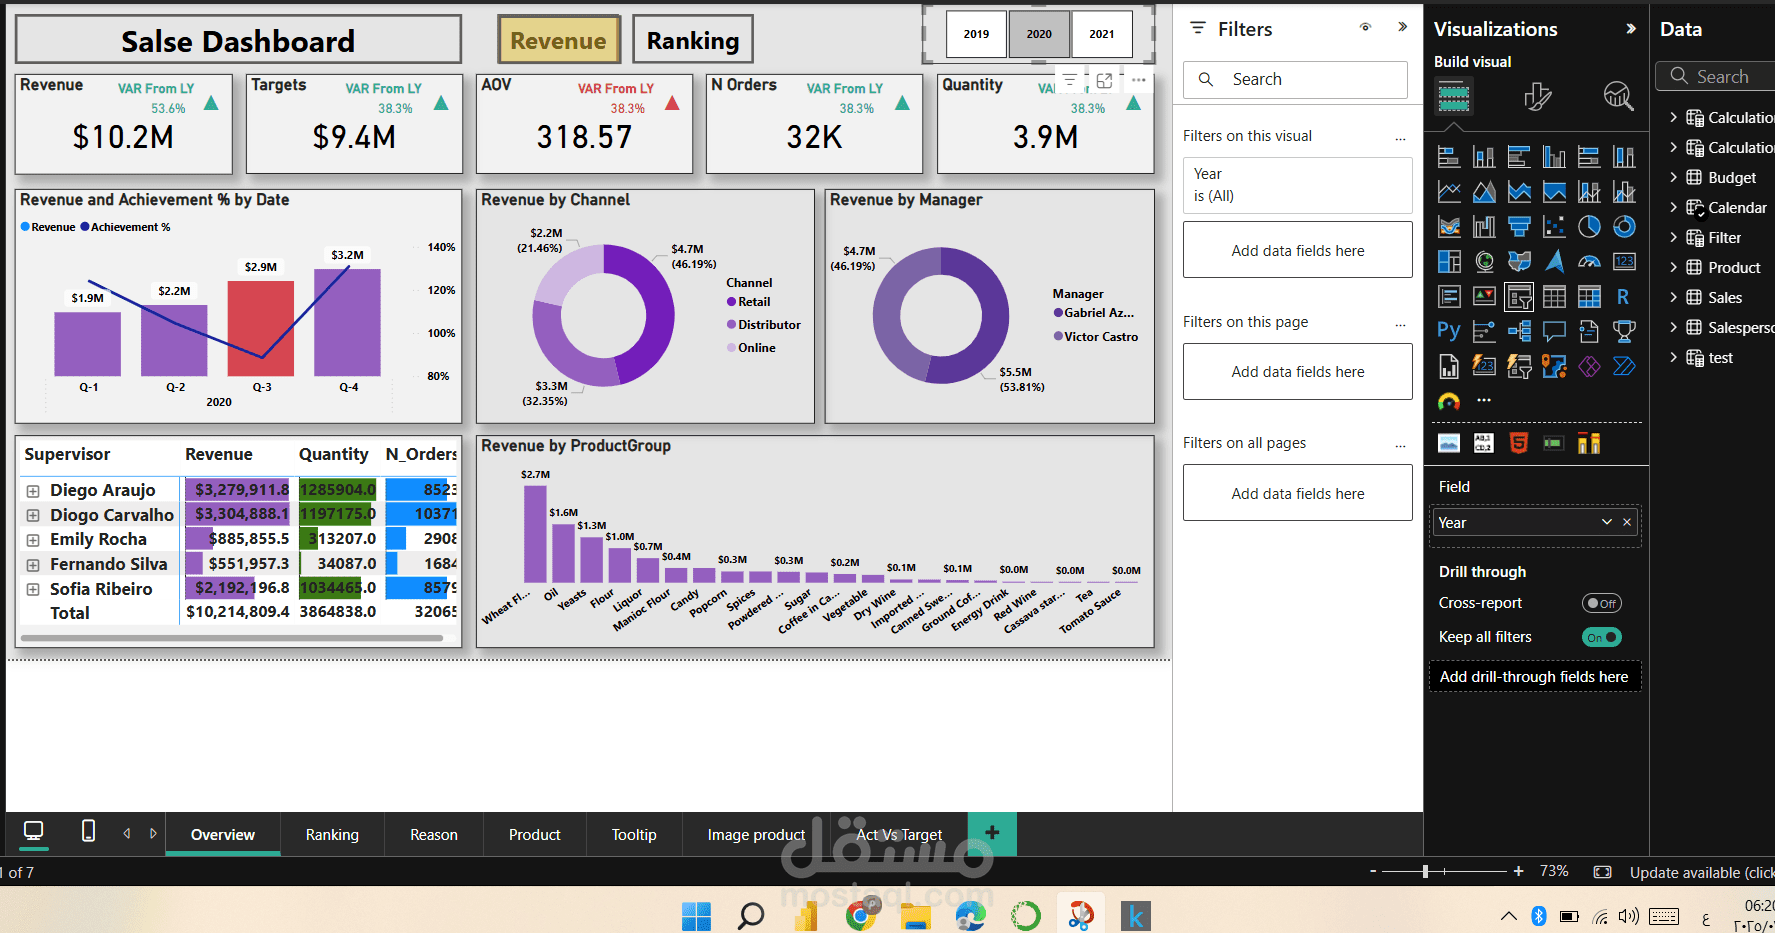The image size is (1775, 933).
Task: Switch to the Ranking page tab
Action: tap(332, 835)
